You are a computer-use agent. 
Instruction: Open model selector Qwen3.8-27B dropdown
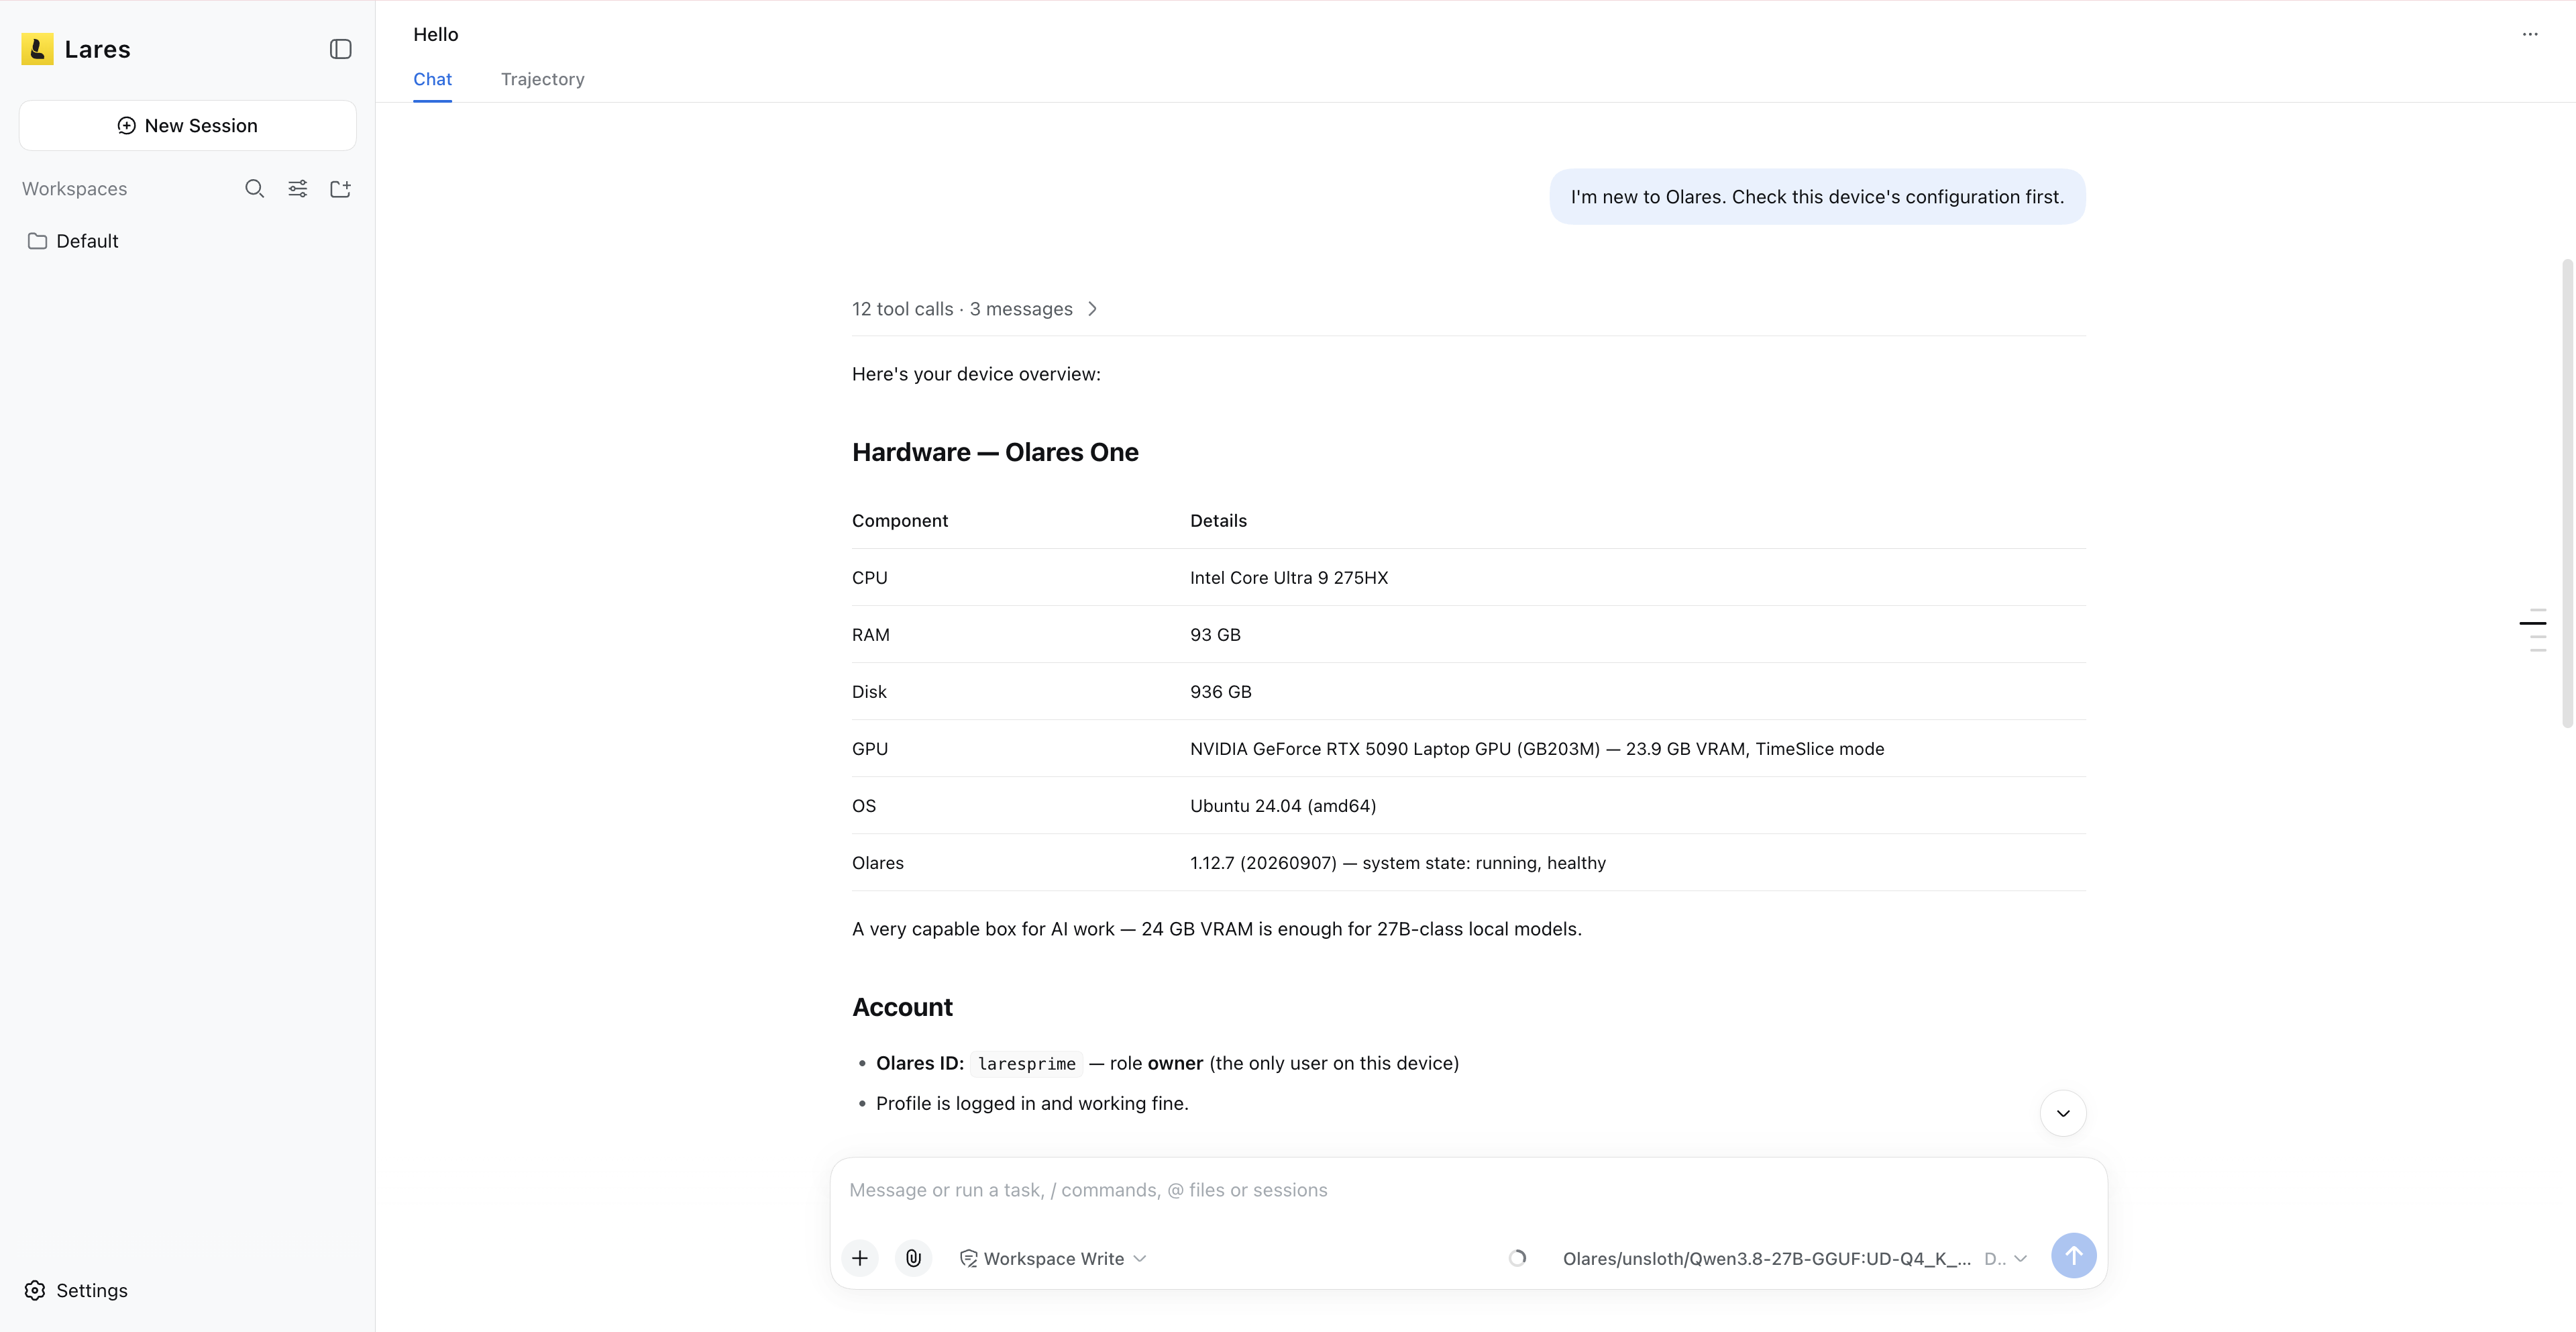click(x=1795, y=1259)
